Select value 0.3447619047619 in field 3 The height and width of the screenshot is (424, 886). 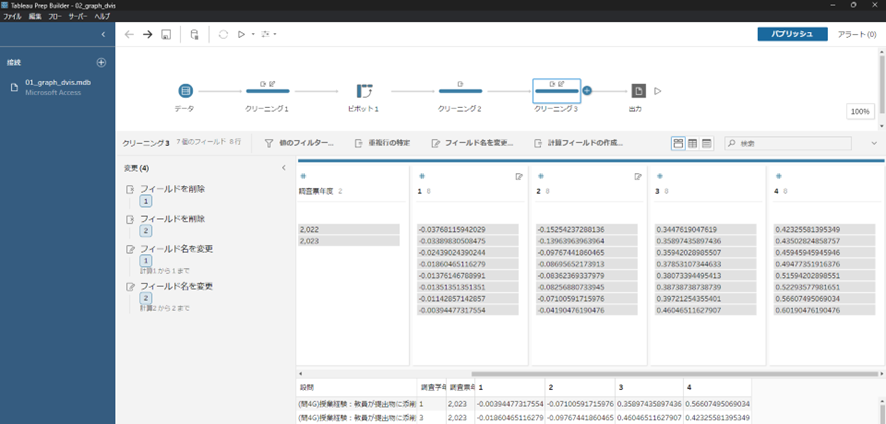point(705,230)
